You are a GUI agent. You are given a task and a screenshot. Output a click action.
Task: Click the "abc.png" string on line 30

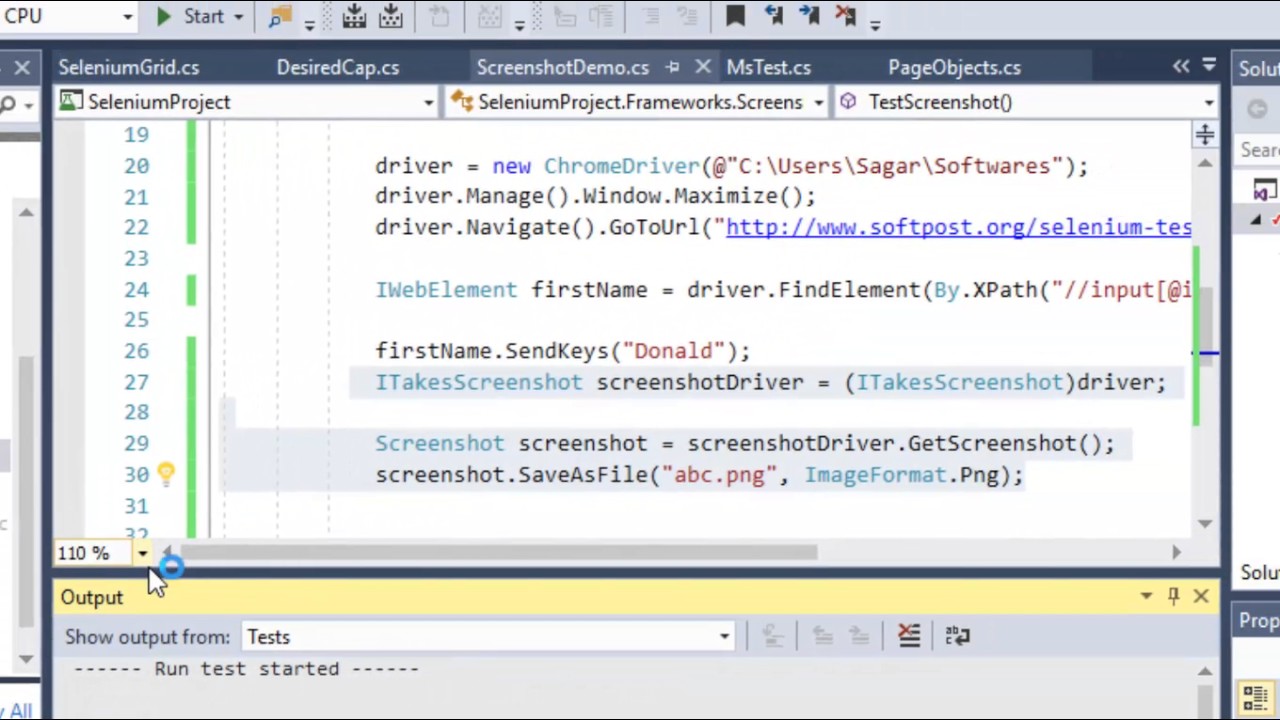pyautogui.click(x=719, y=475)
